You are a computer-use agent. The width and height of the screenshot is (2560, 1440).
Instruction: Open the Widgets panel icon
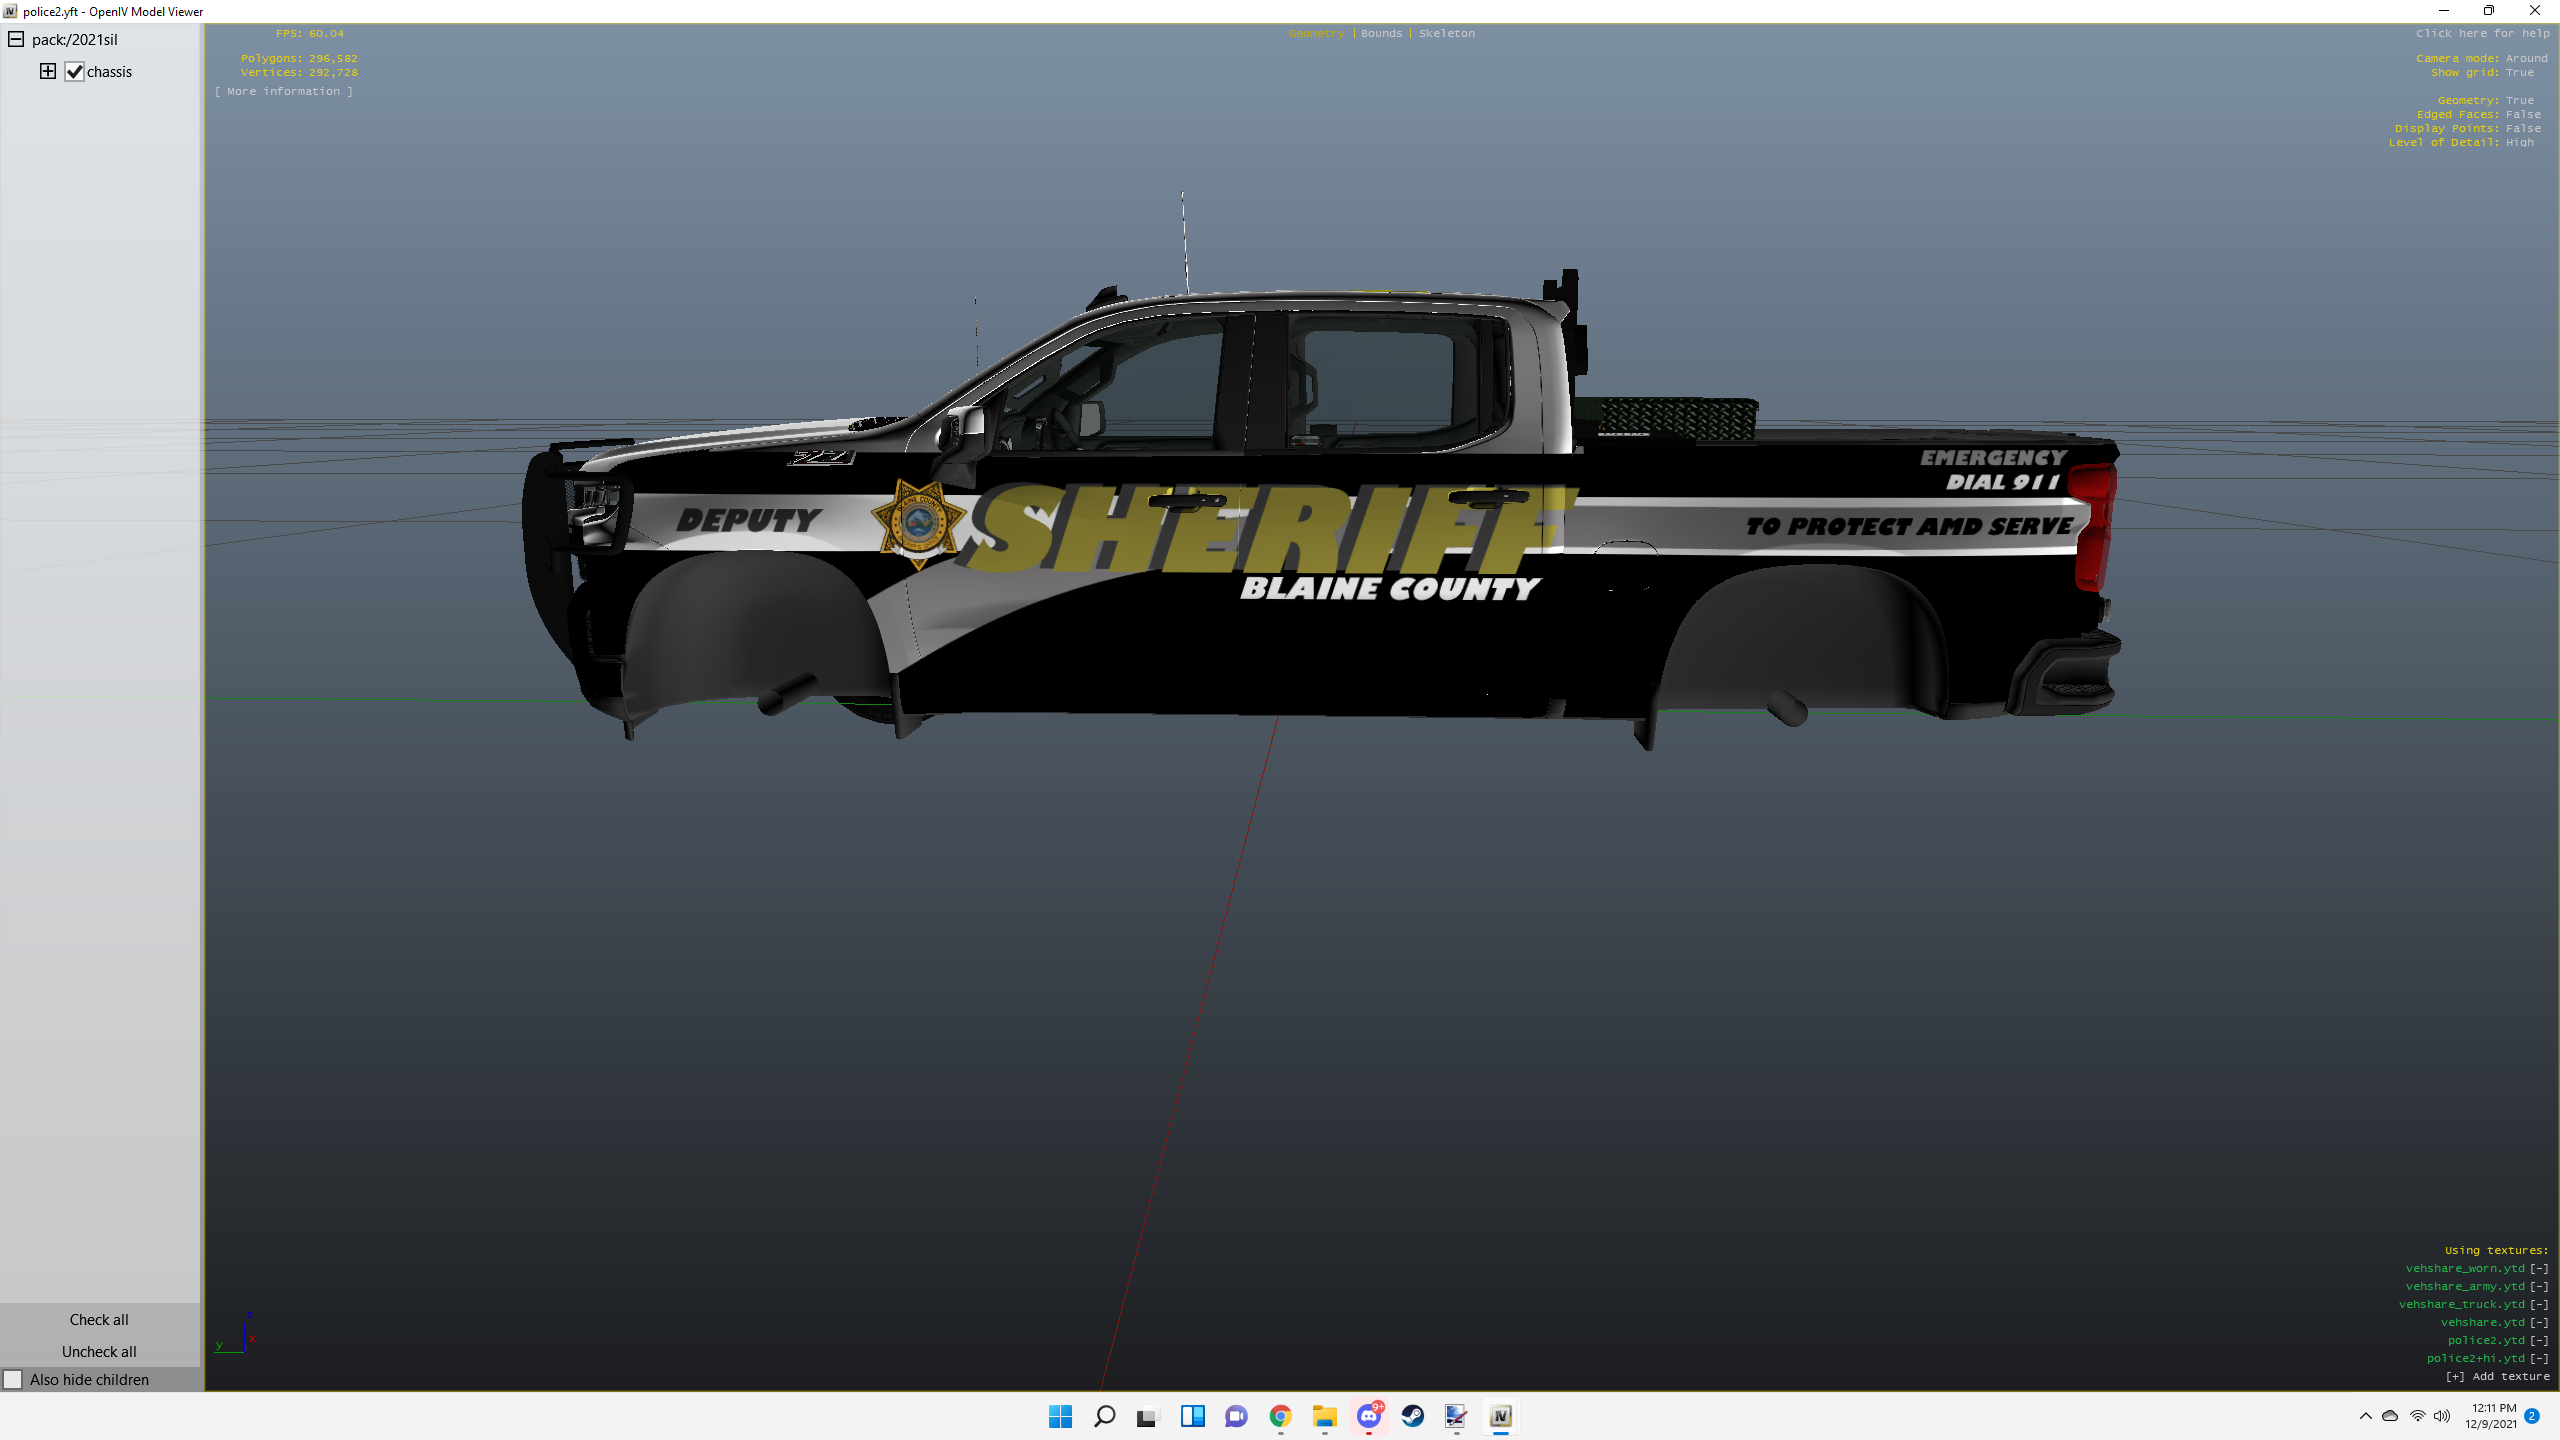click(x=1192, y=1416)
